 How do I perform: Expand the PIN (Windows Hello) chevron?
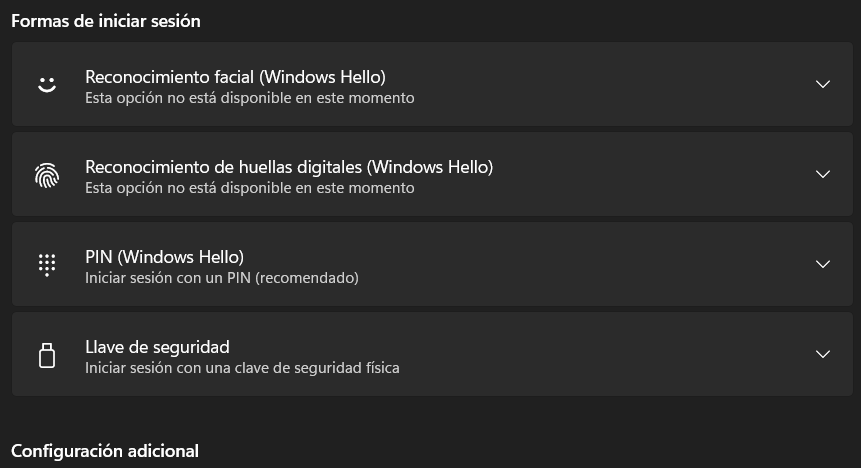tap(823, 264)
